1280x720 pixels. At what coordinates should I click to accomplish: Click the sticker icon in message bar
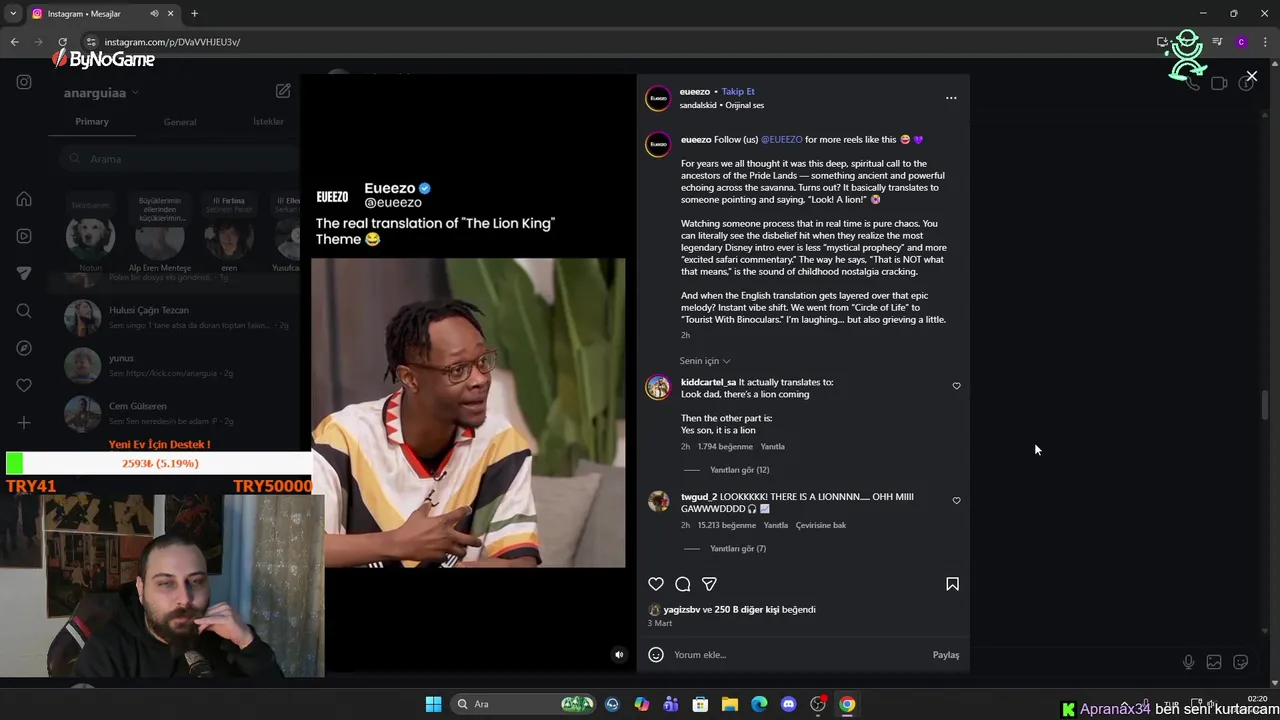[1241, 662]
